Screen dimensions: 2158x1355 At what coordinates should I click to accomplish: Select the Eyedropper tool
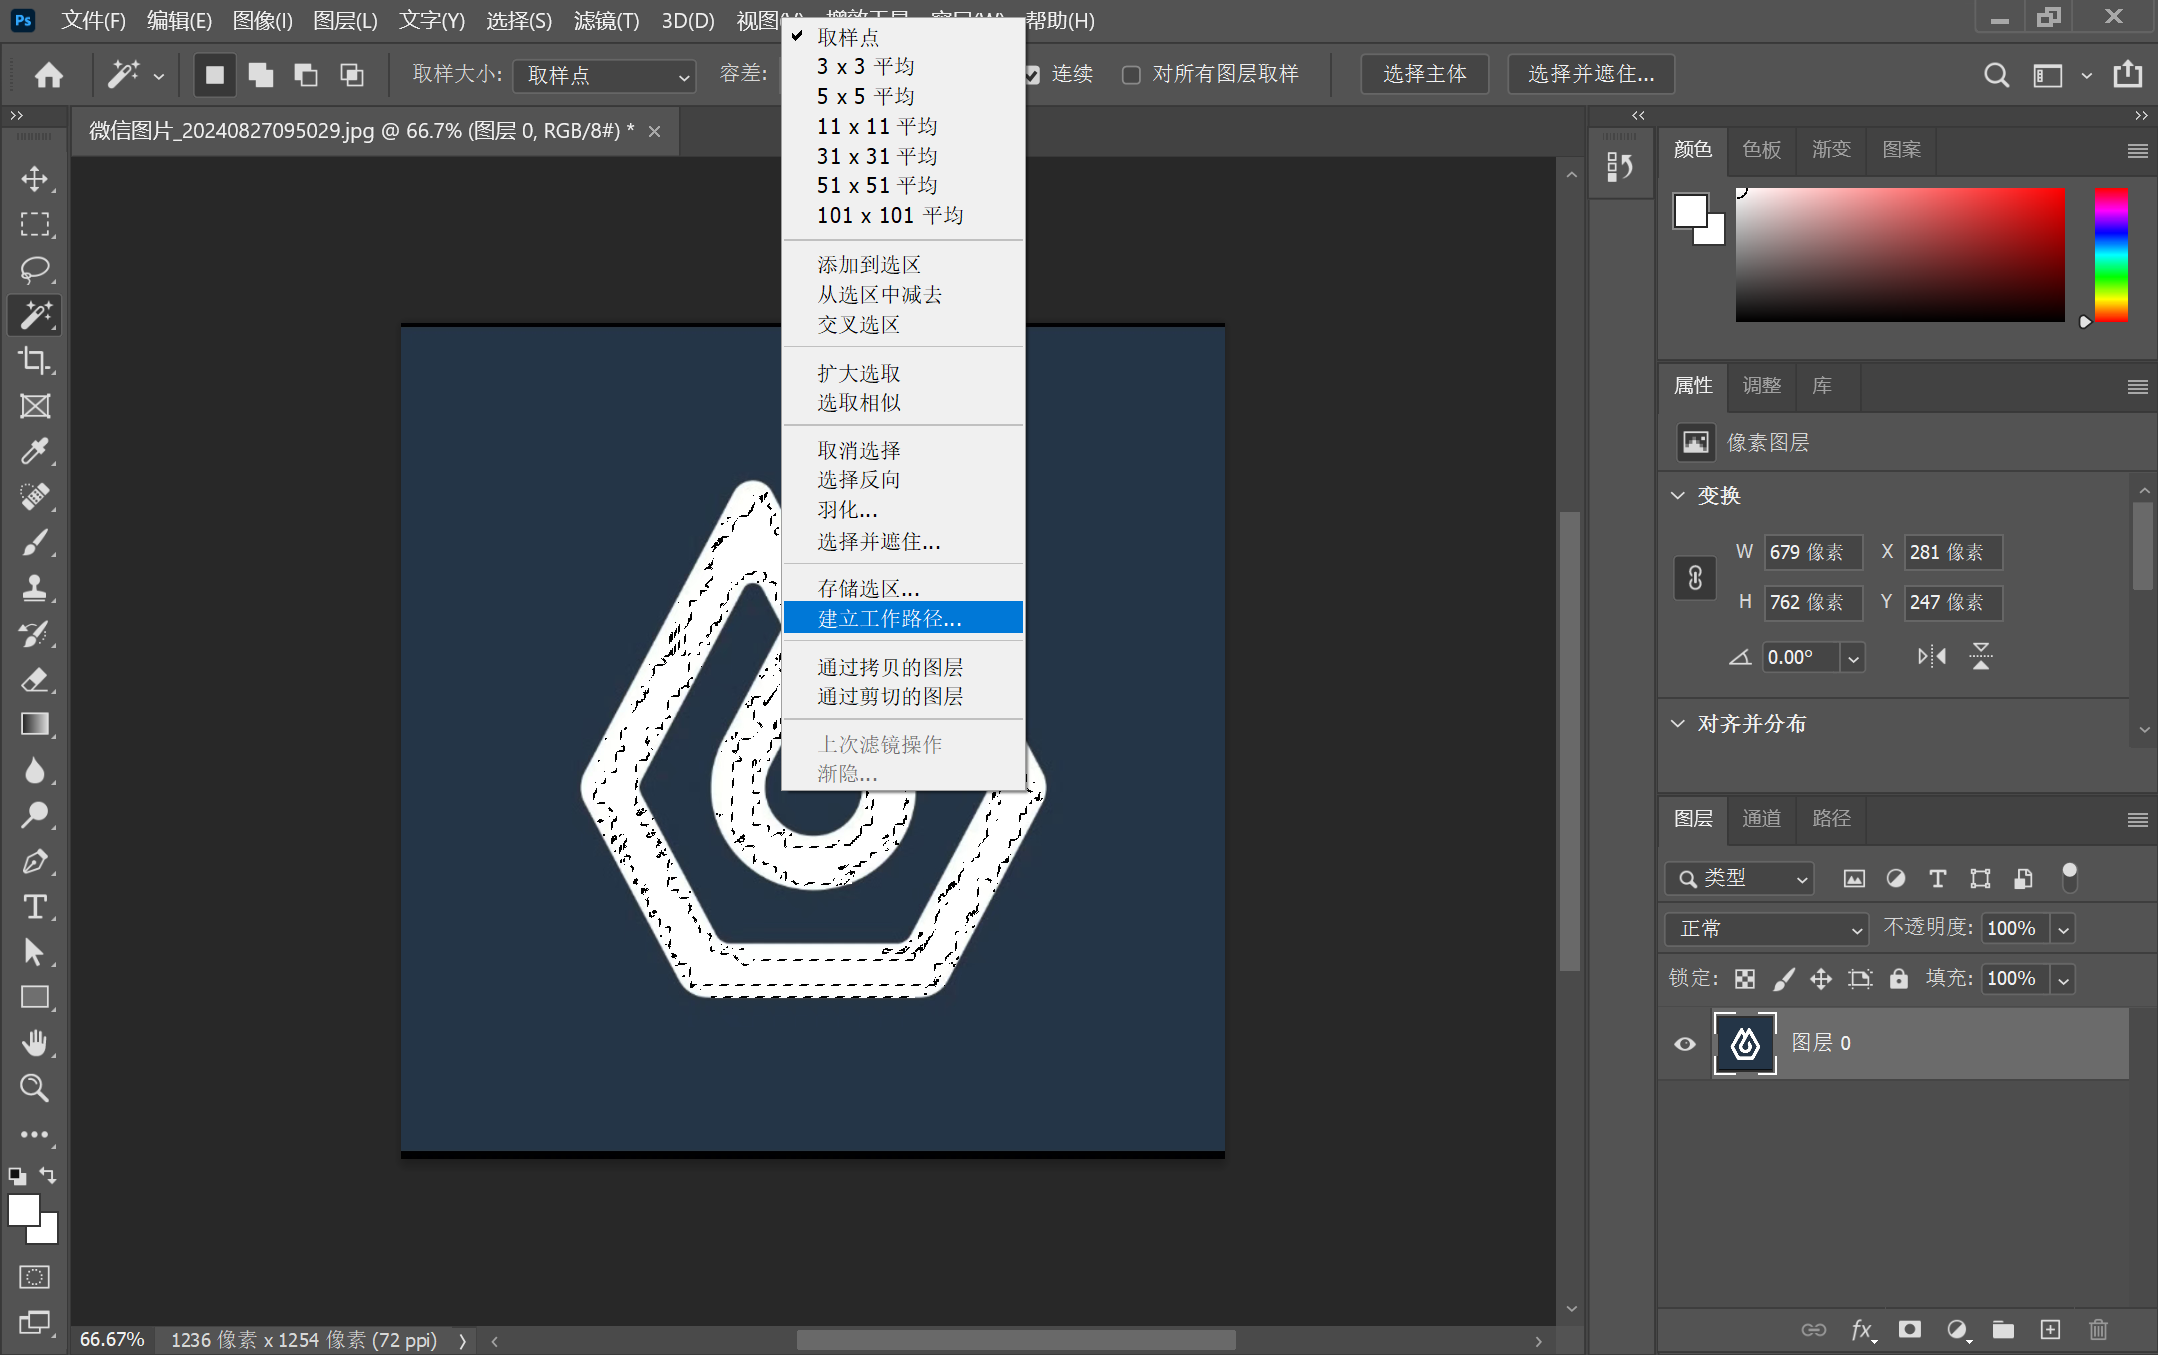coord(35,452)
